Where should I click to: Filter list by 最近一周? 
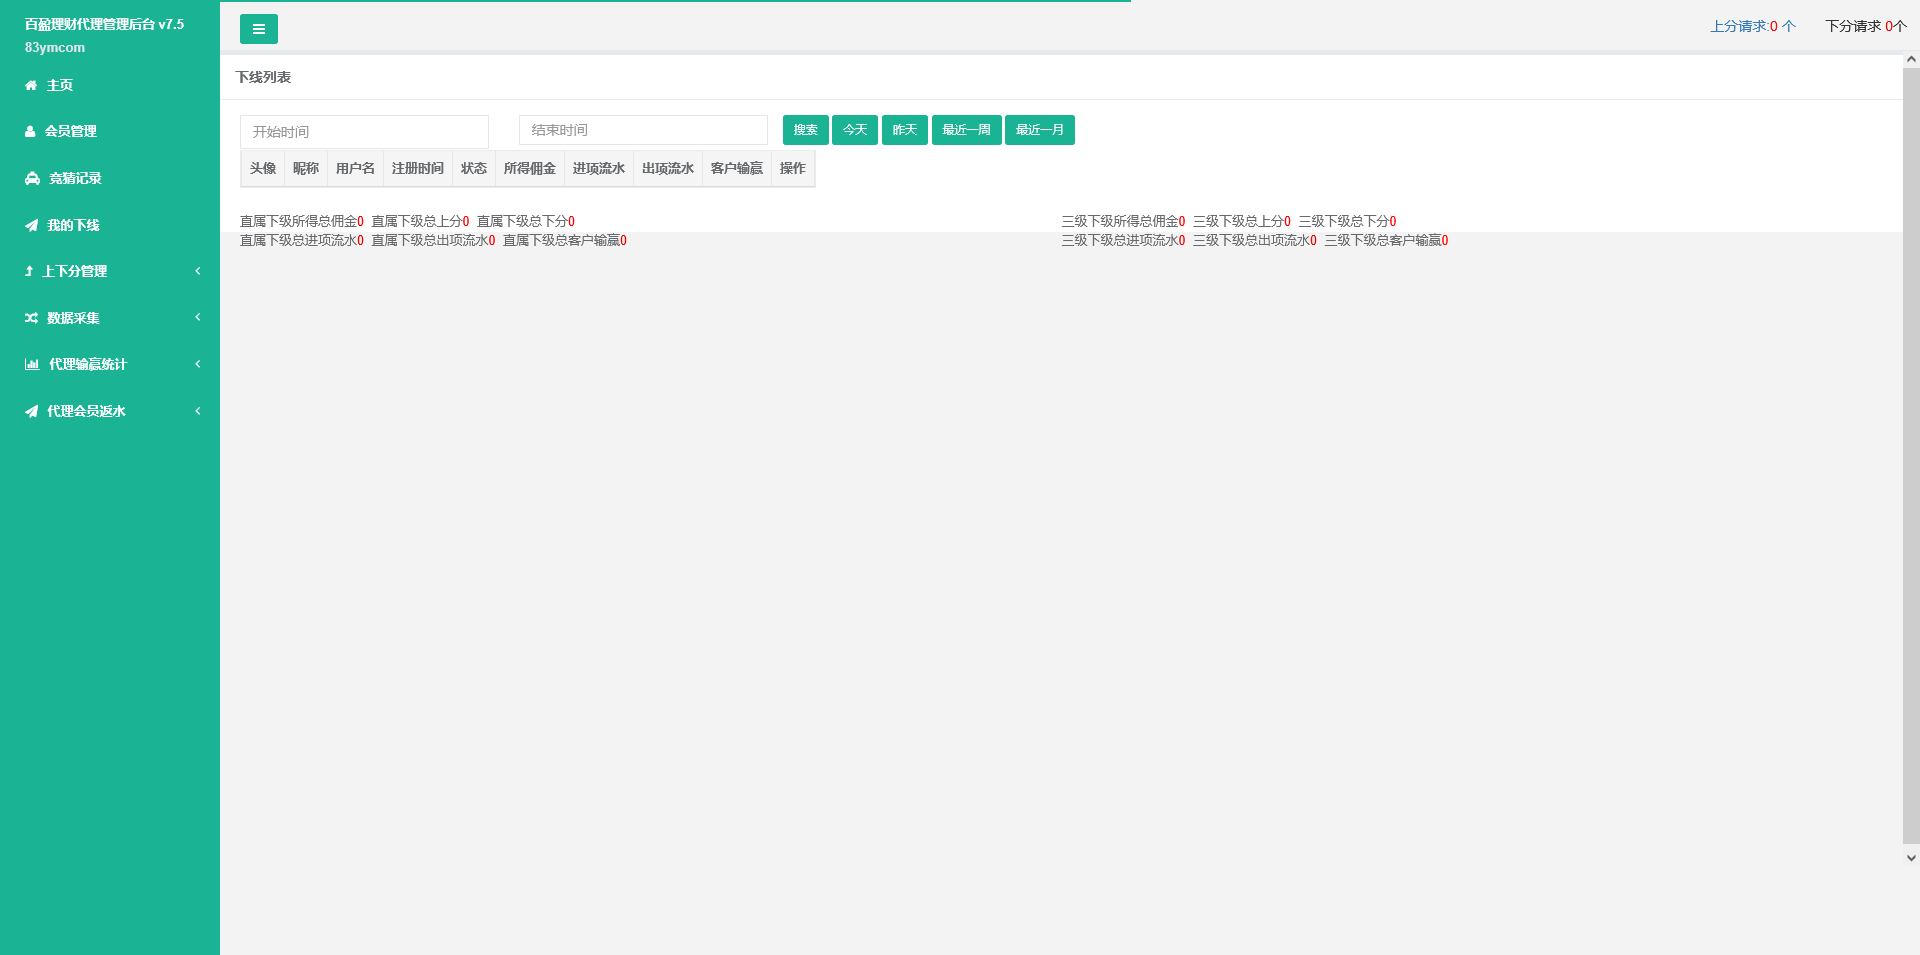966,130
